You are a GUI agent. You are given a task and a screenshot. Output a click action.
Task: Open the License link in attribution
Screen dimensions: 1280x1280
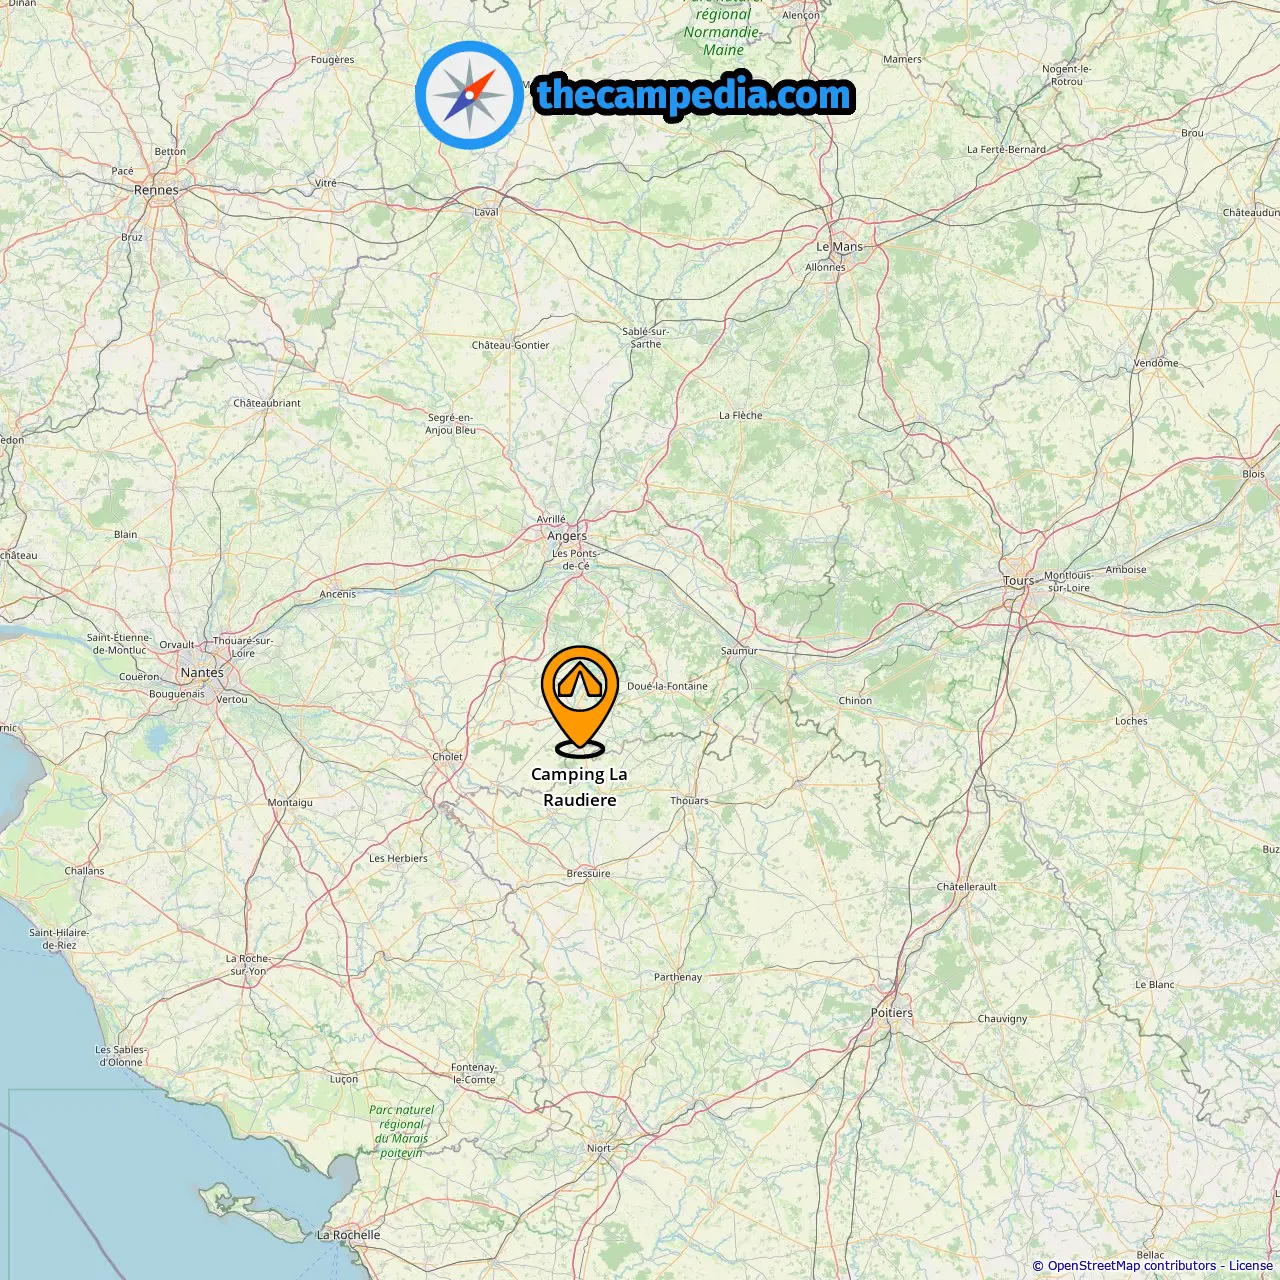[x=1251, y=1266]
